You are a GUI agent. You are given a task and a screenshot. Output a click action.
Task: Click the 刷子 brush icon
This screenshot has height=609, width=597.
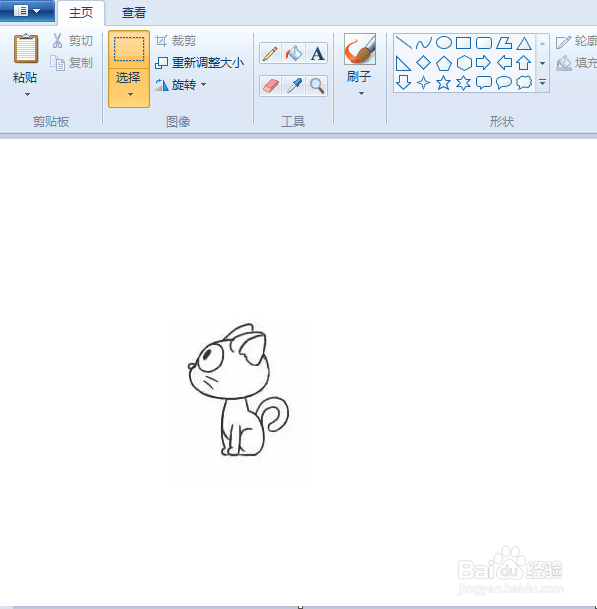coord(360,49)
